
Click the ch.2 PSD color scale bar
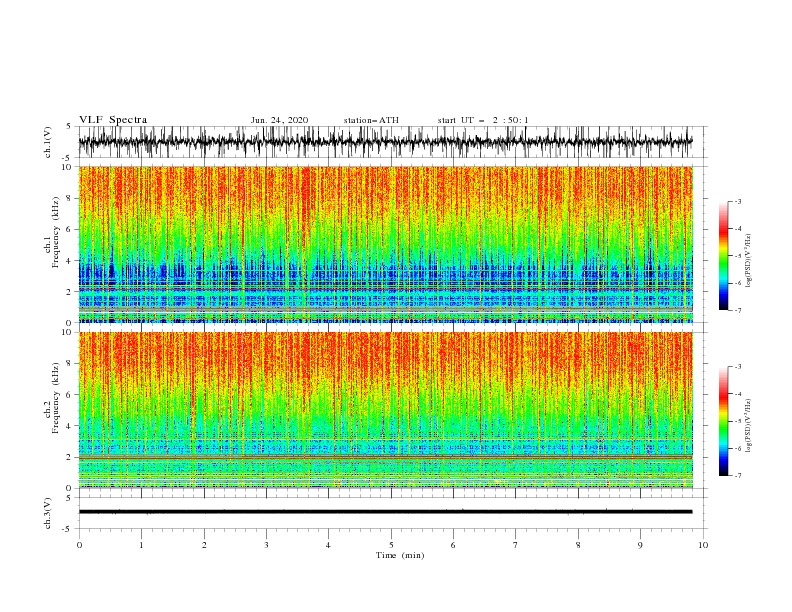coord(723,421)
